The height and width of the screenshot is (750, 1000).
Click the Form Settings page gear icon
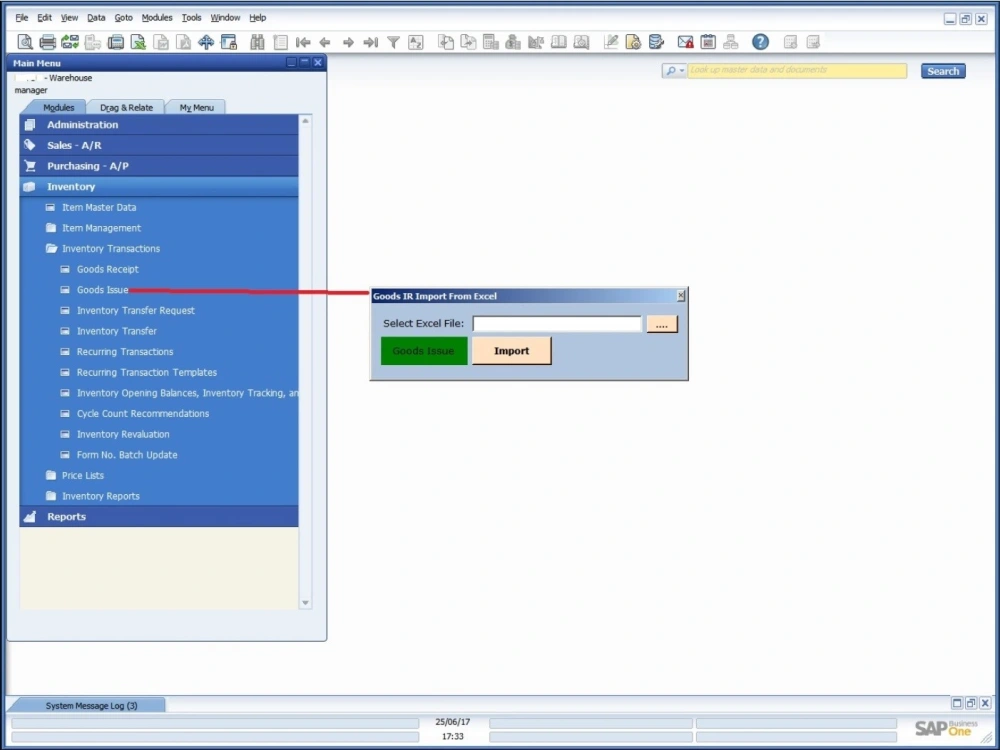click(633, 42)
